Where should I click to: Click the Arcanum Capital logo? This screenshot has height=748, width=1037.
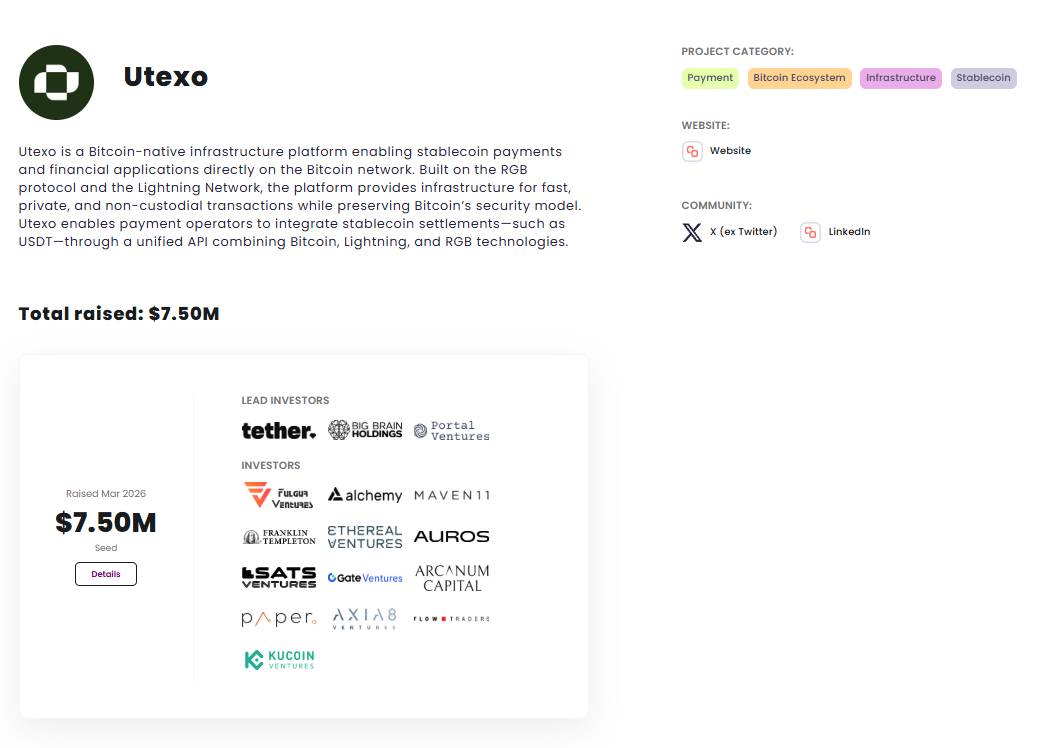(452, 578)
